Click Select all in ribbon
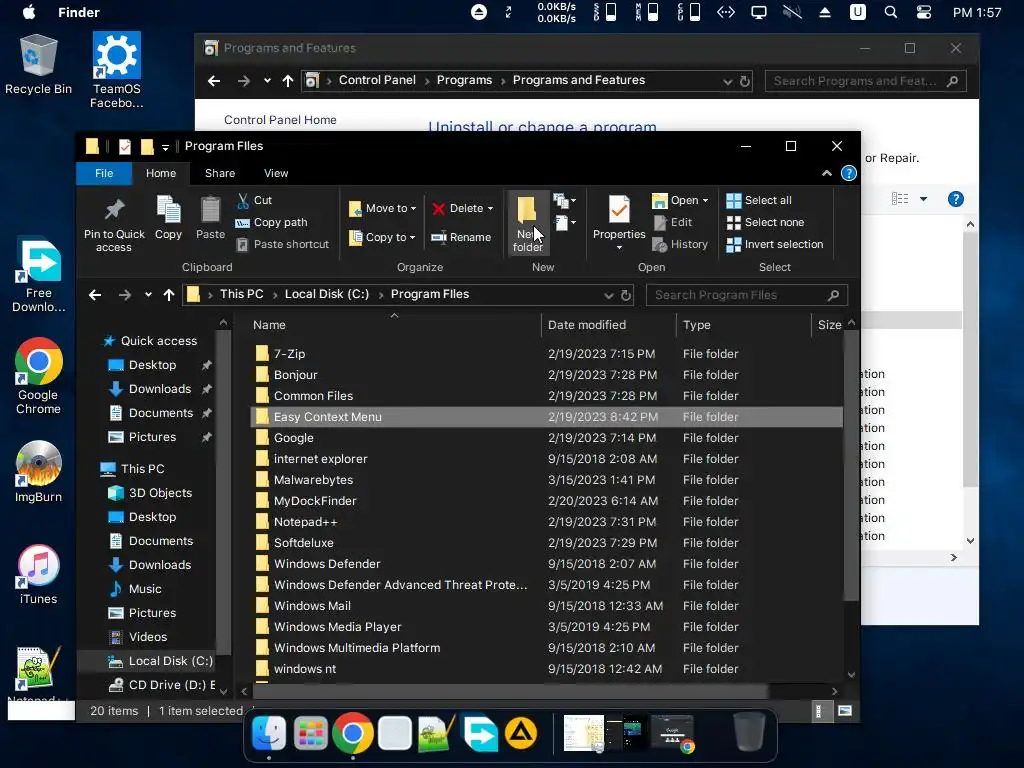This screenshot has width=1024, height=768. [x=760, y=200]
